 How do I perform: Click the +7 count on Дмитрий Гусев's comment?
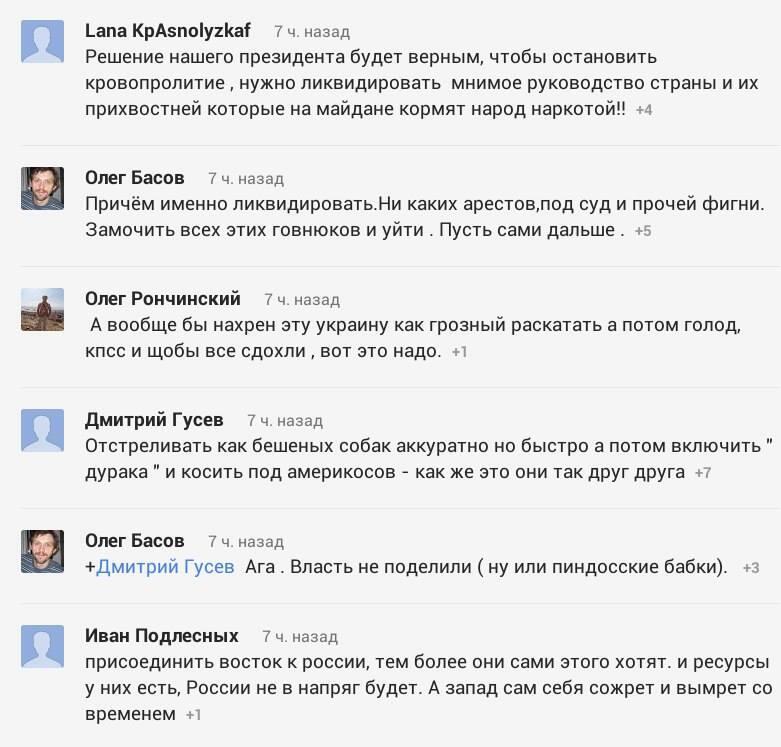[703, 473]
